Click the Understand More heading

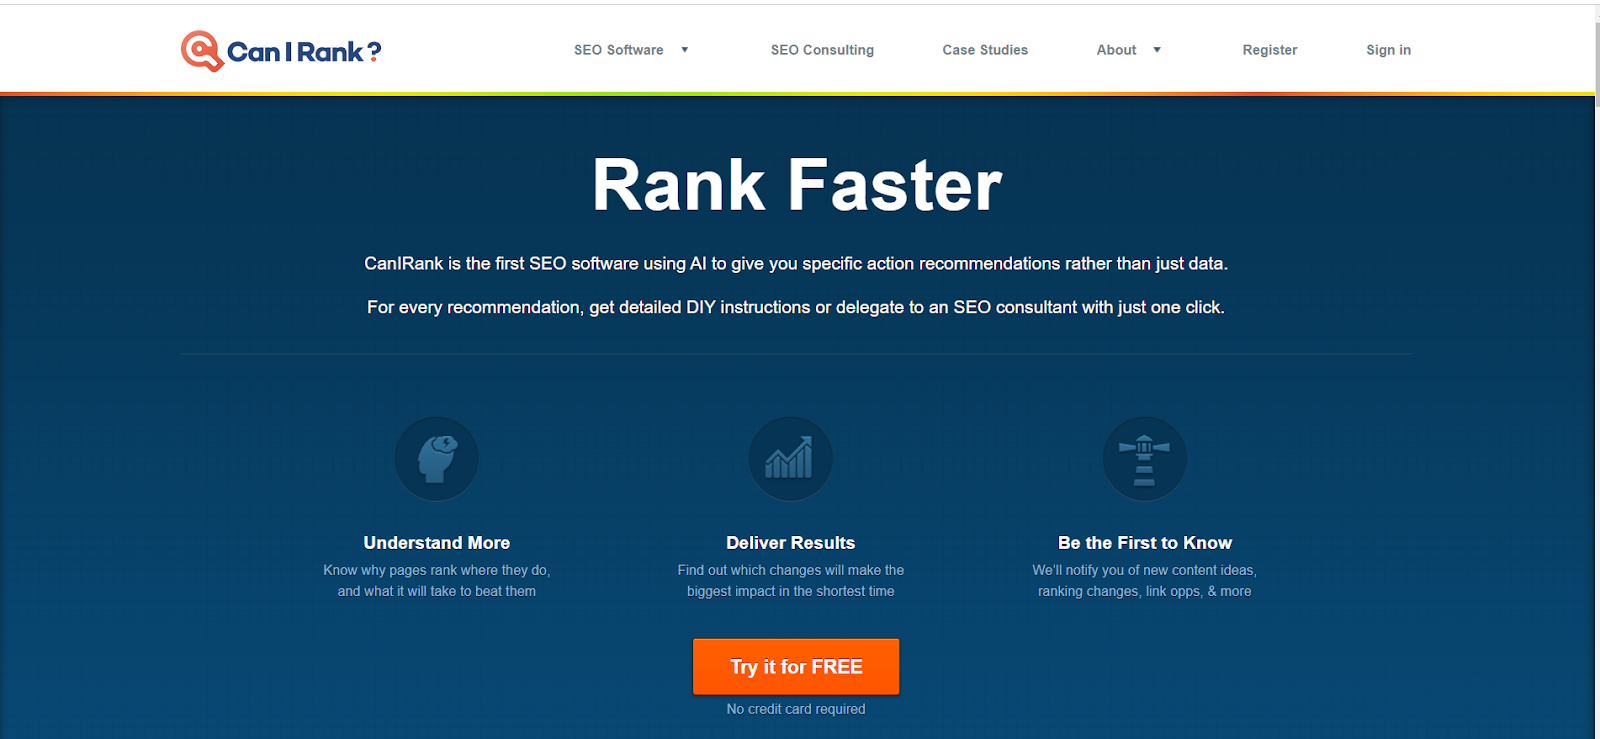click(437, 543)
